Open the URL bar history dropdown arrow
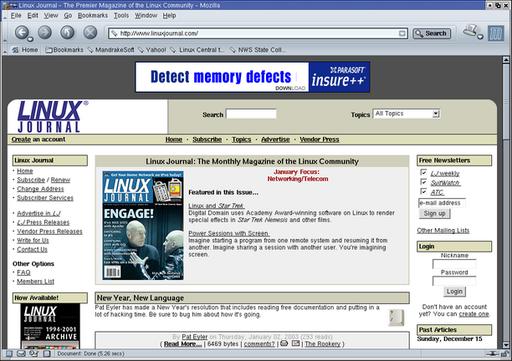The height and width of the screenshot is (361, 512). pyautogui.click(x=402, y=33)
